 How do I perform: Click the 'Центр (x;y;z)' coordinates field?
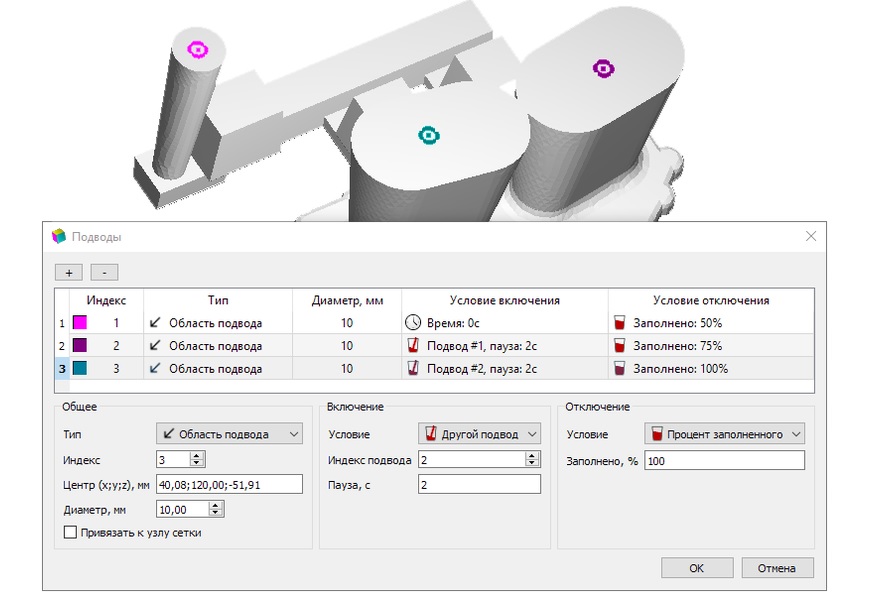point(229,484)
